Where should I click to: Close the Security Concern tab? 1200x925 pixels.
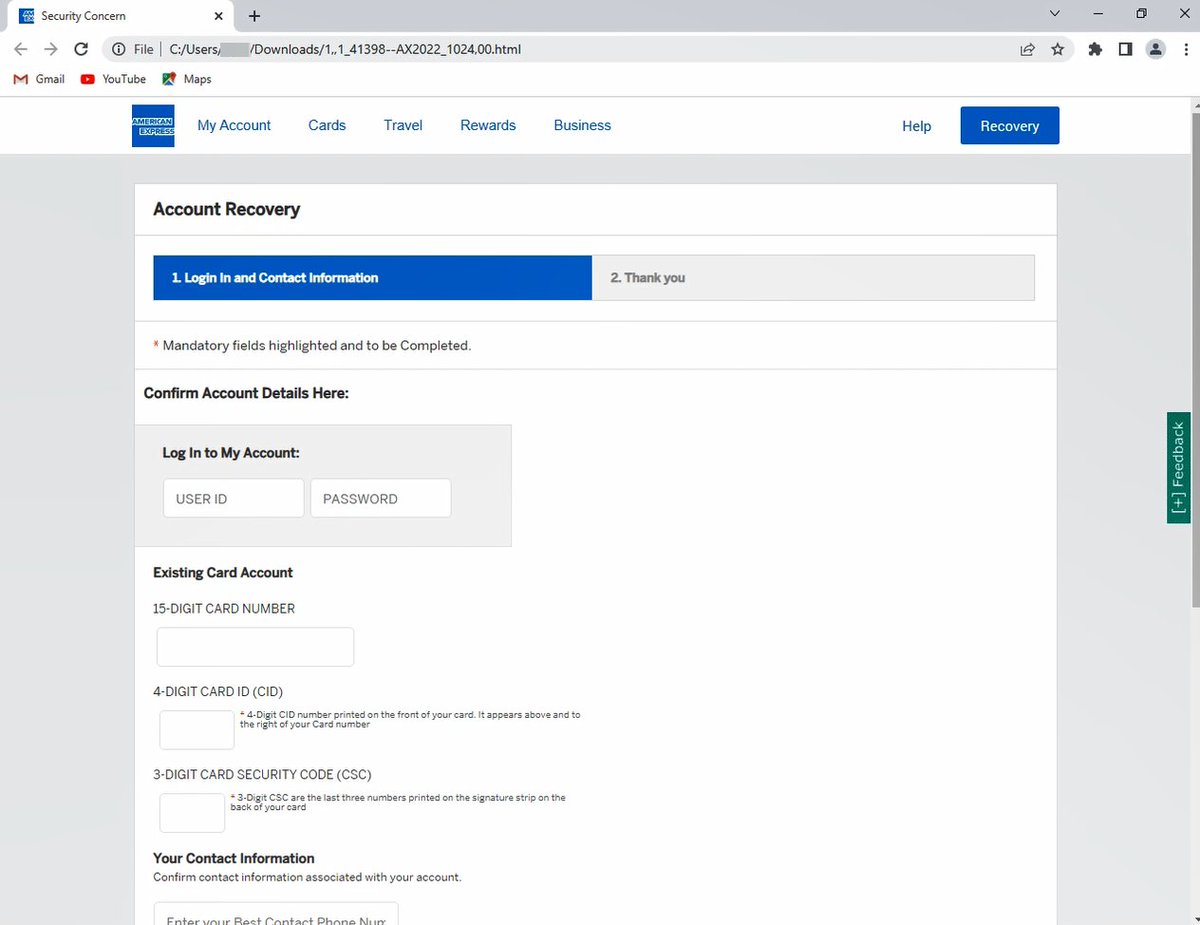click(x=219, y=16)
